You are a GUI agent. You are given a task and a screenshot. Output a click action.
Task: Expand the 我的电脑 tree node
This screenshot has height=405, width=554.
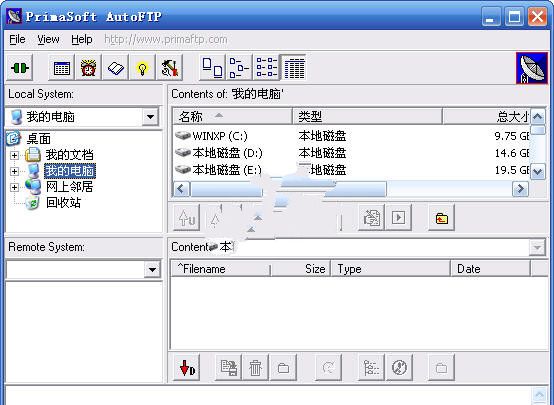pos(14,171)
